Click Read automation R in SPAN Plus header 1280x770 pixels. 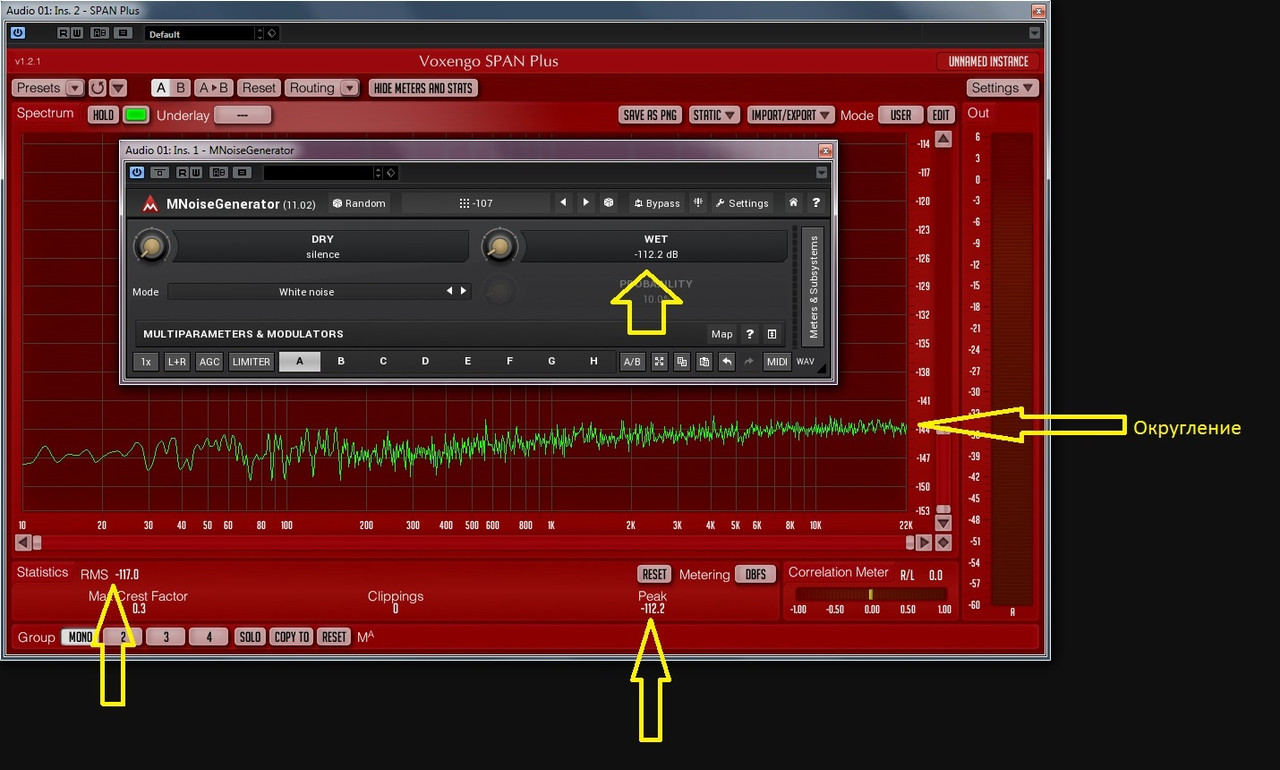pos(65,33)
